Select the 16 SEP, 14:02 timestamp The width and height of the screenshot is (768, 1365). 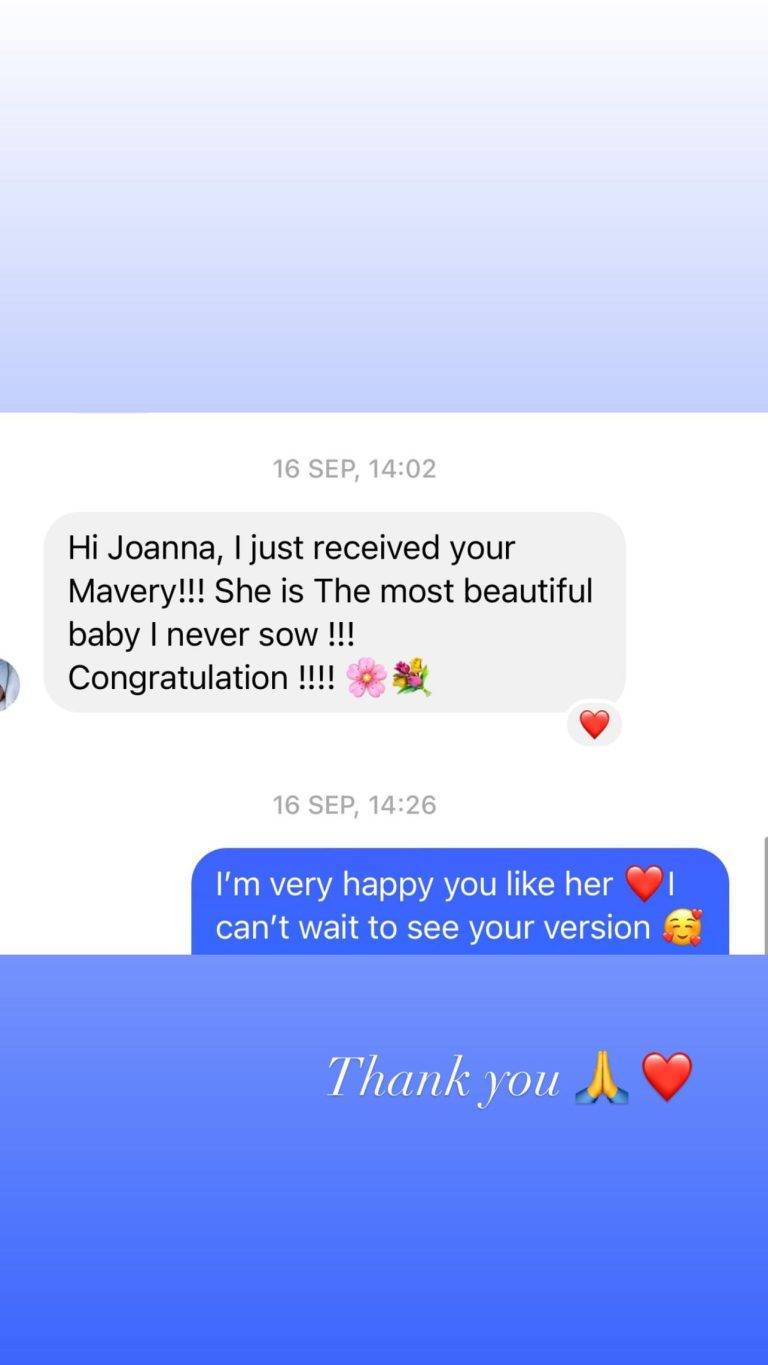point(355,468)
